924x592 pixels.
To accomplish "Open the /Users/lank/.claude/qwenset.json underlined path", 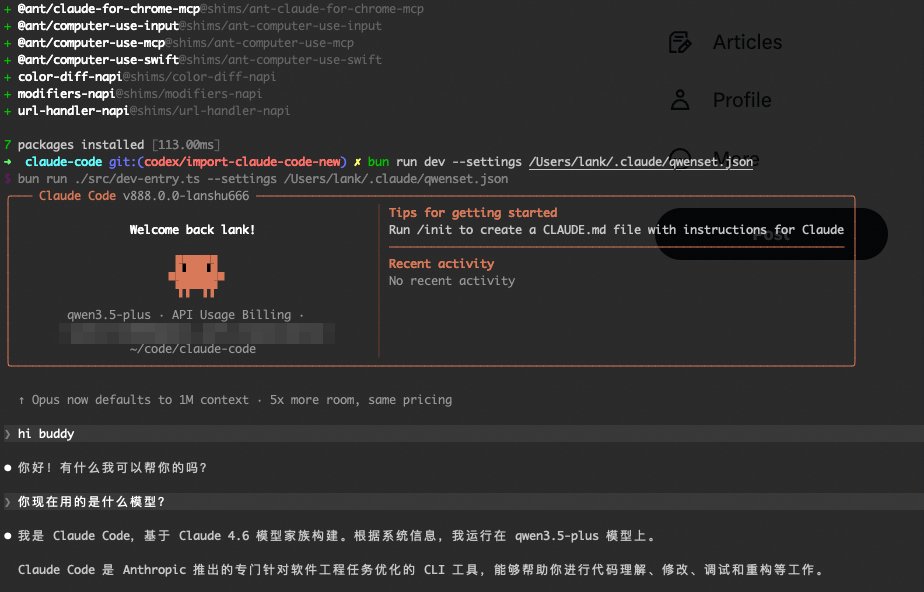I will 641,161.
